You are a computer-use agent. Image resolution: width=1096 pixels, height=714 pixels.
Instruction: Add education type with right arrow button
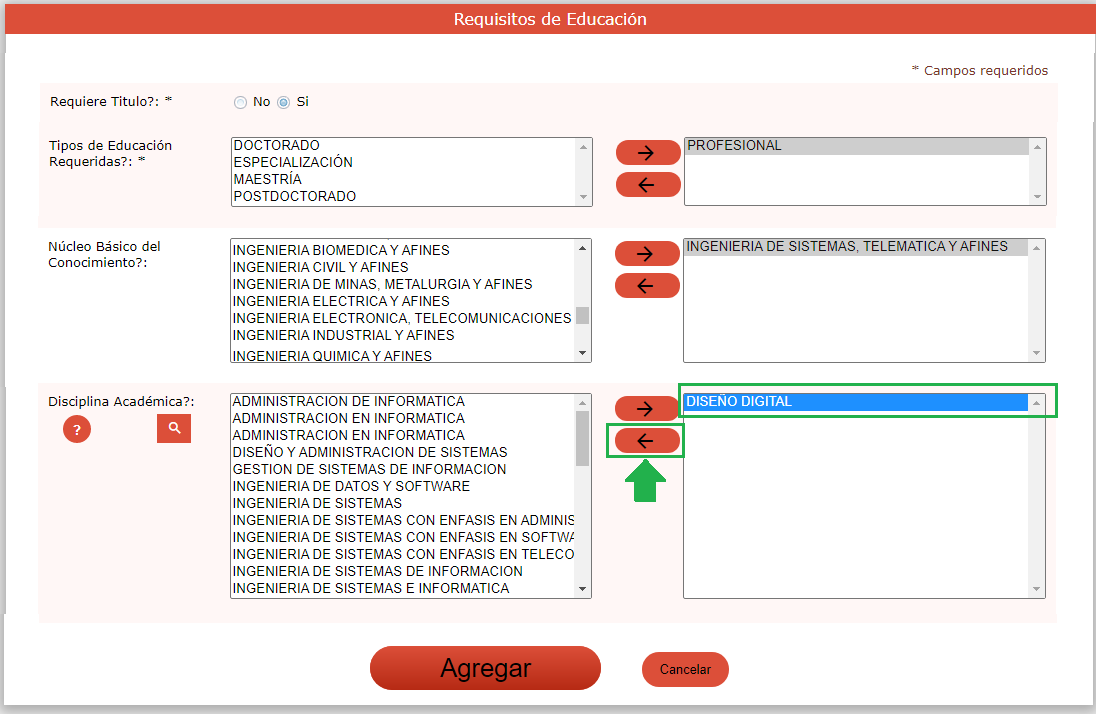pyautogui.click(x=647, y=153)
